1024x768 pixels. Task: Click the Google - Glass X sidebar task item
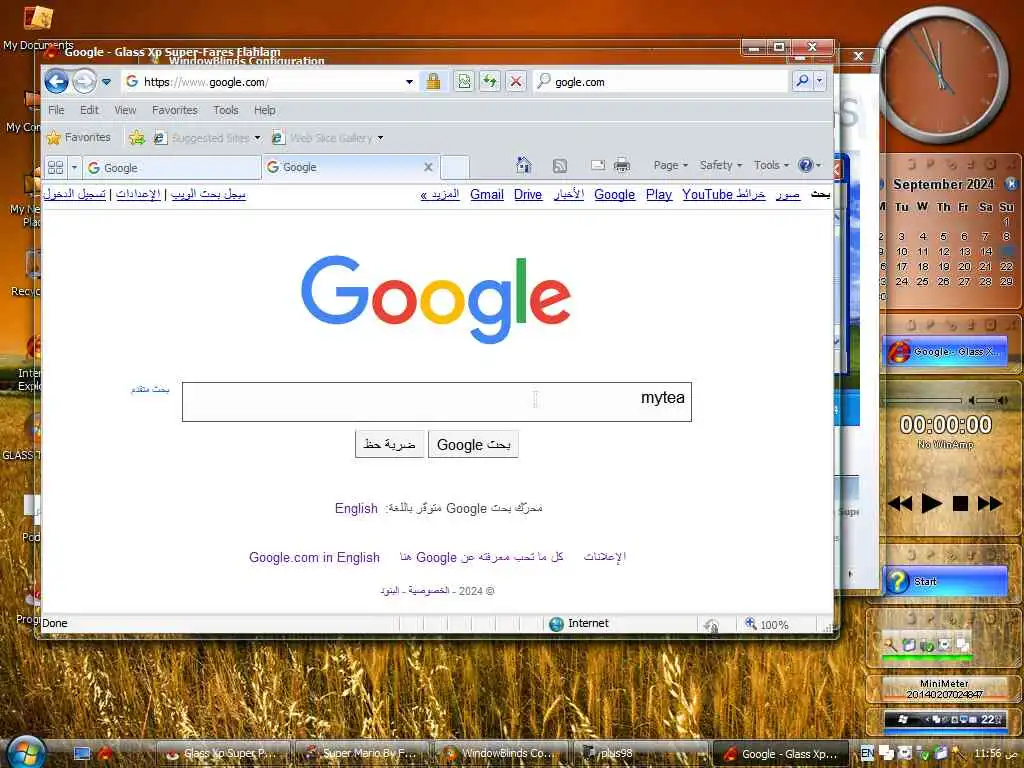(945, 351)
